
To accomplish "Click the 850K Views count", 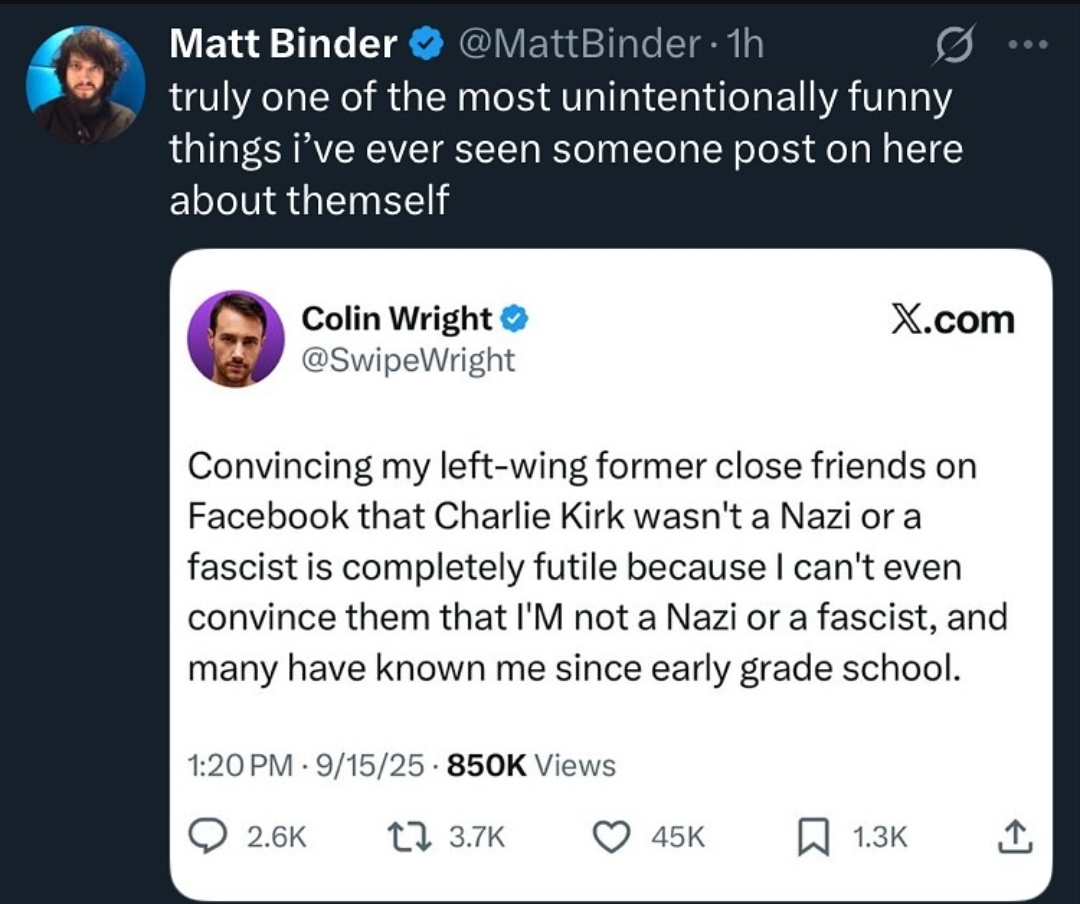I will [531, 766].
